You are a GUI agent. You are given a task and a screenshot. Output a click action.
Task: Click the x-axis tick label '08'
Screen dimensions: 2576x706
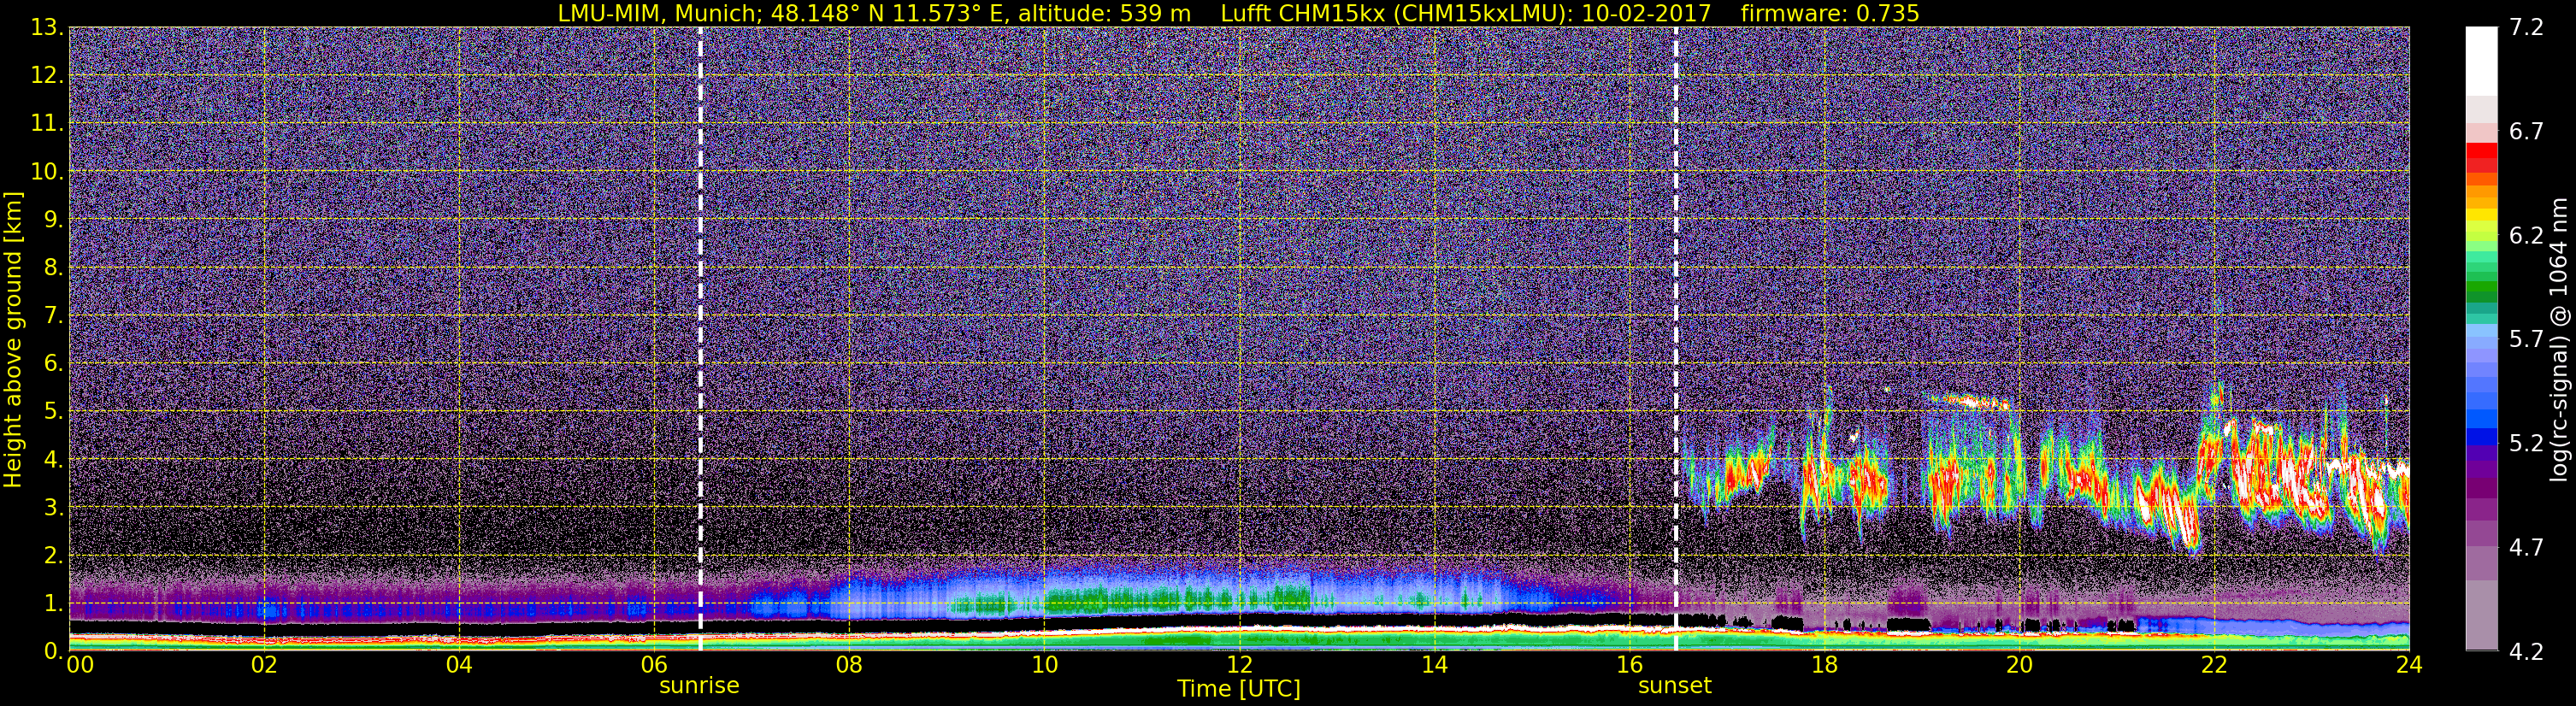pyautogui.click(x=849, y=666)
